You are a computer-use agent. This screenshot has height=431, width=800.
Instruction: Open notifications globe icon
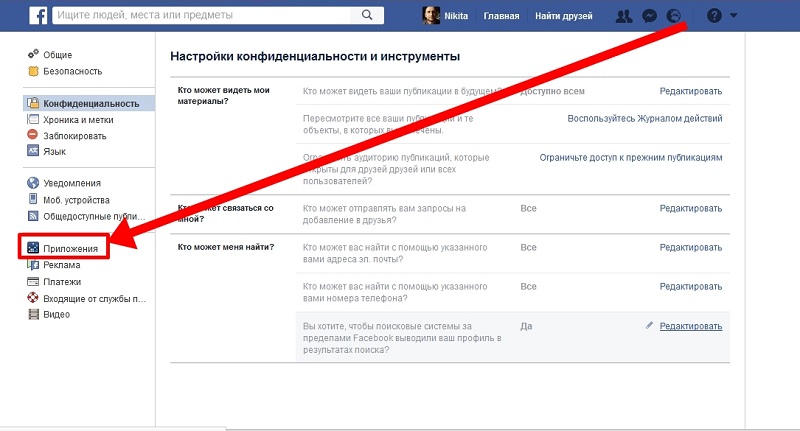pos(674,16)
